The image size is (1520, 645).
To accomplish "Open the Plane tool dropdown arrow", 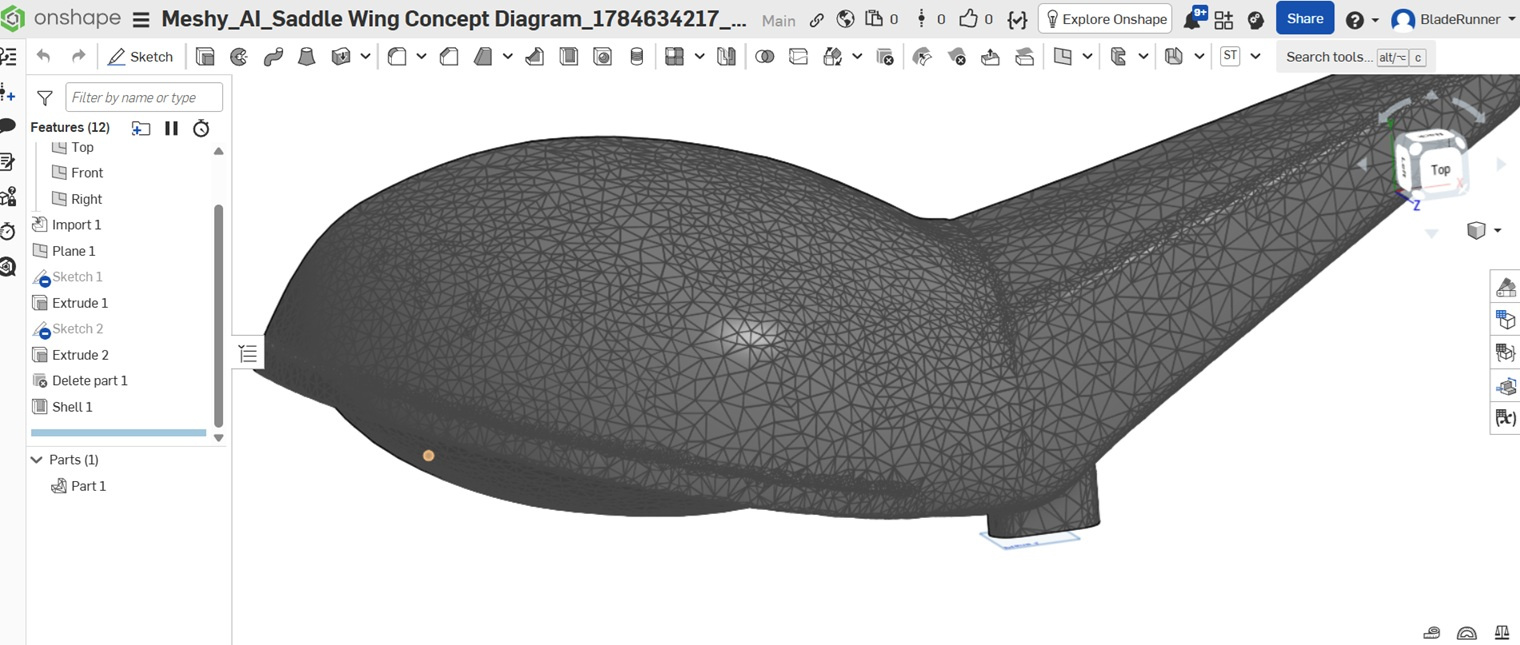I will 1087,57.
